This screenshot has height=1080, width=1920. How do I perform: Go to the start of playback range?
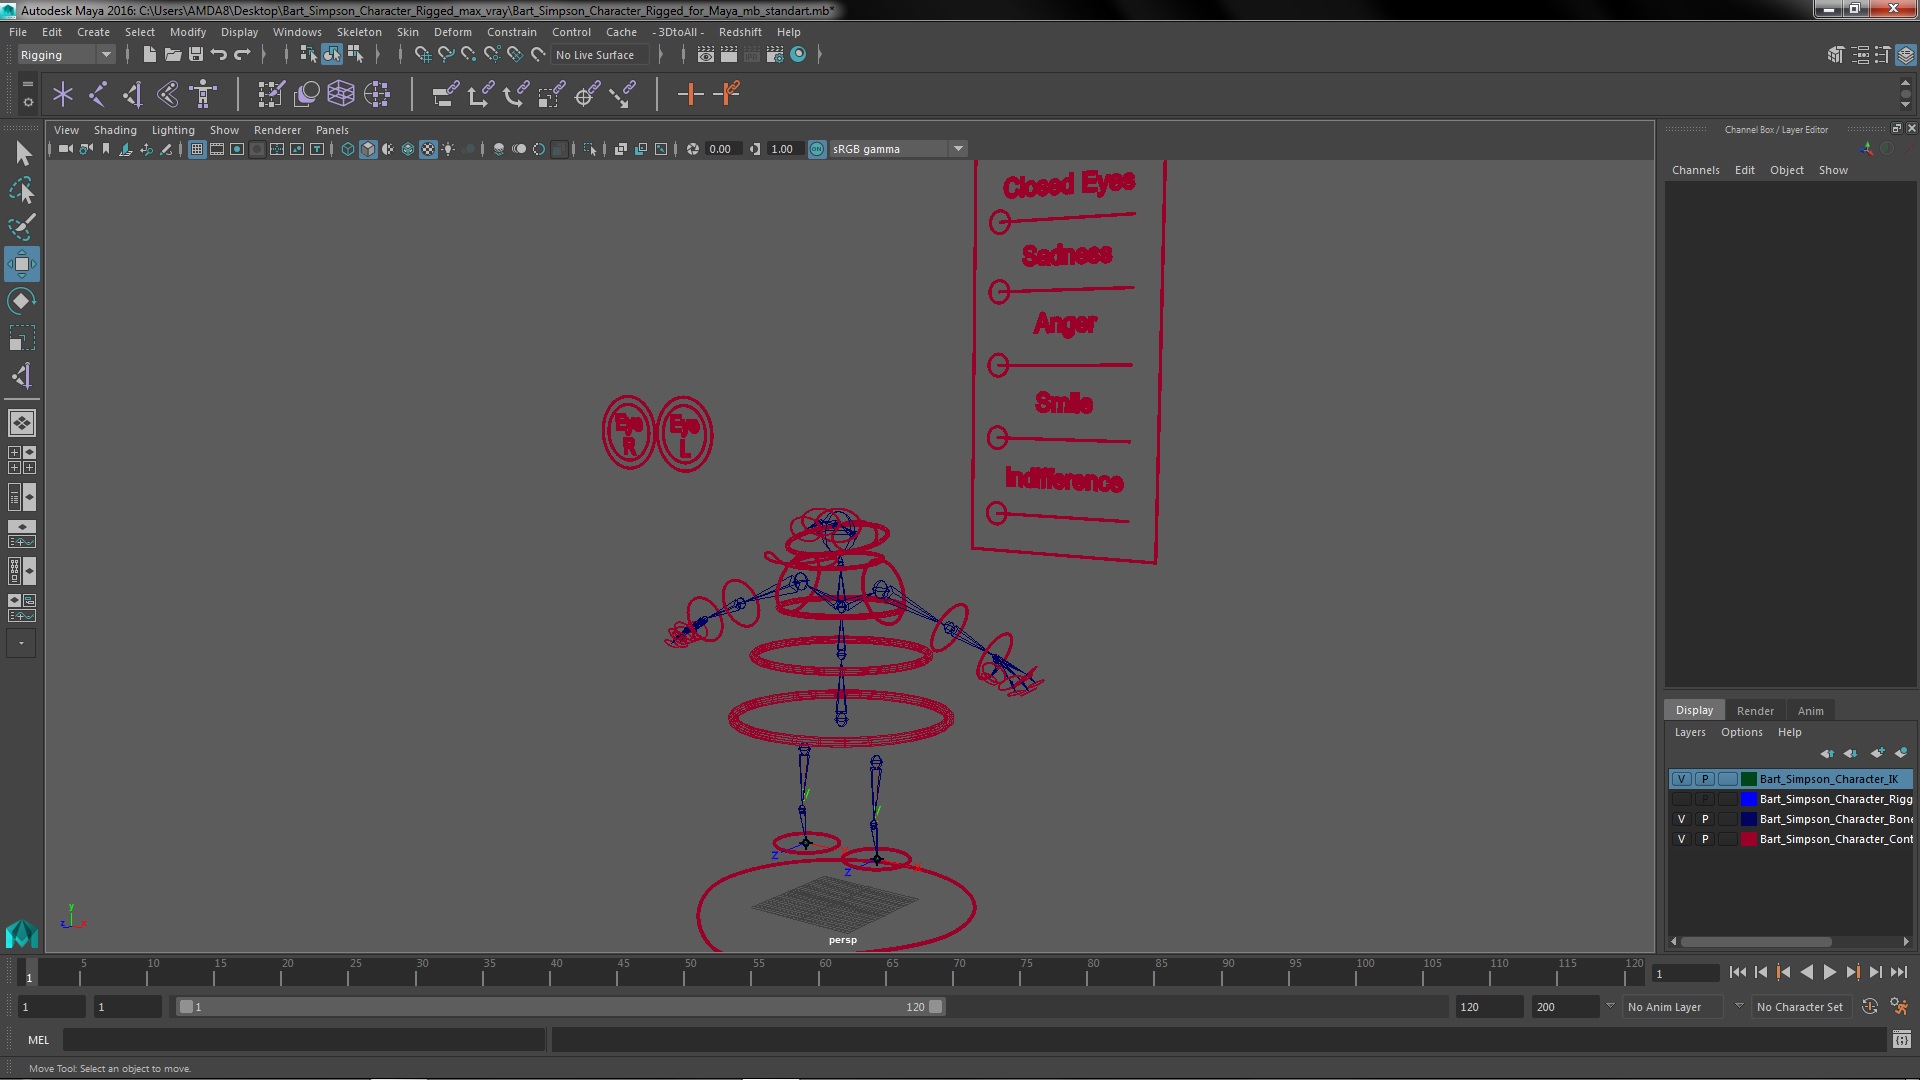tap(1738, 972)
